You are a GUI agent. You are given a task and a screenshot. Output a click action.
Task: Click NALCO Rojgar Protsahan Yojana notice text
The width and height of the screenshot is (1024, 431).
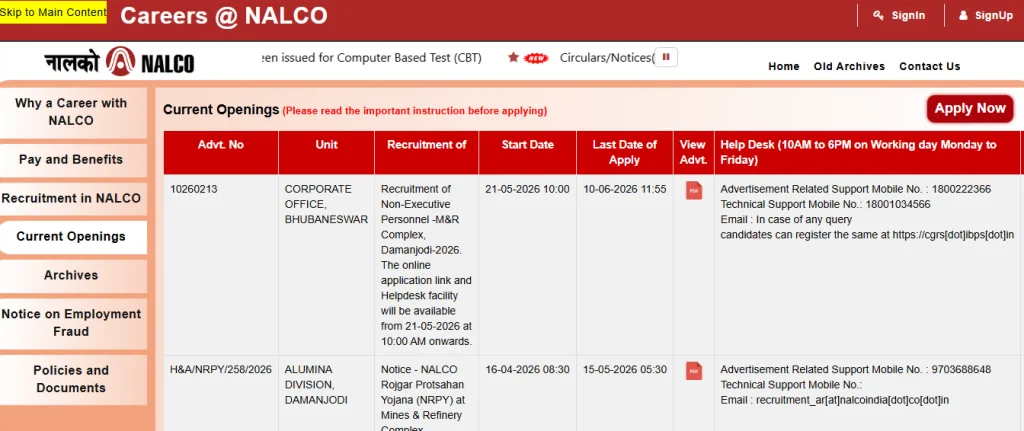click(x=422, y=397)
